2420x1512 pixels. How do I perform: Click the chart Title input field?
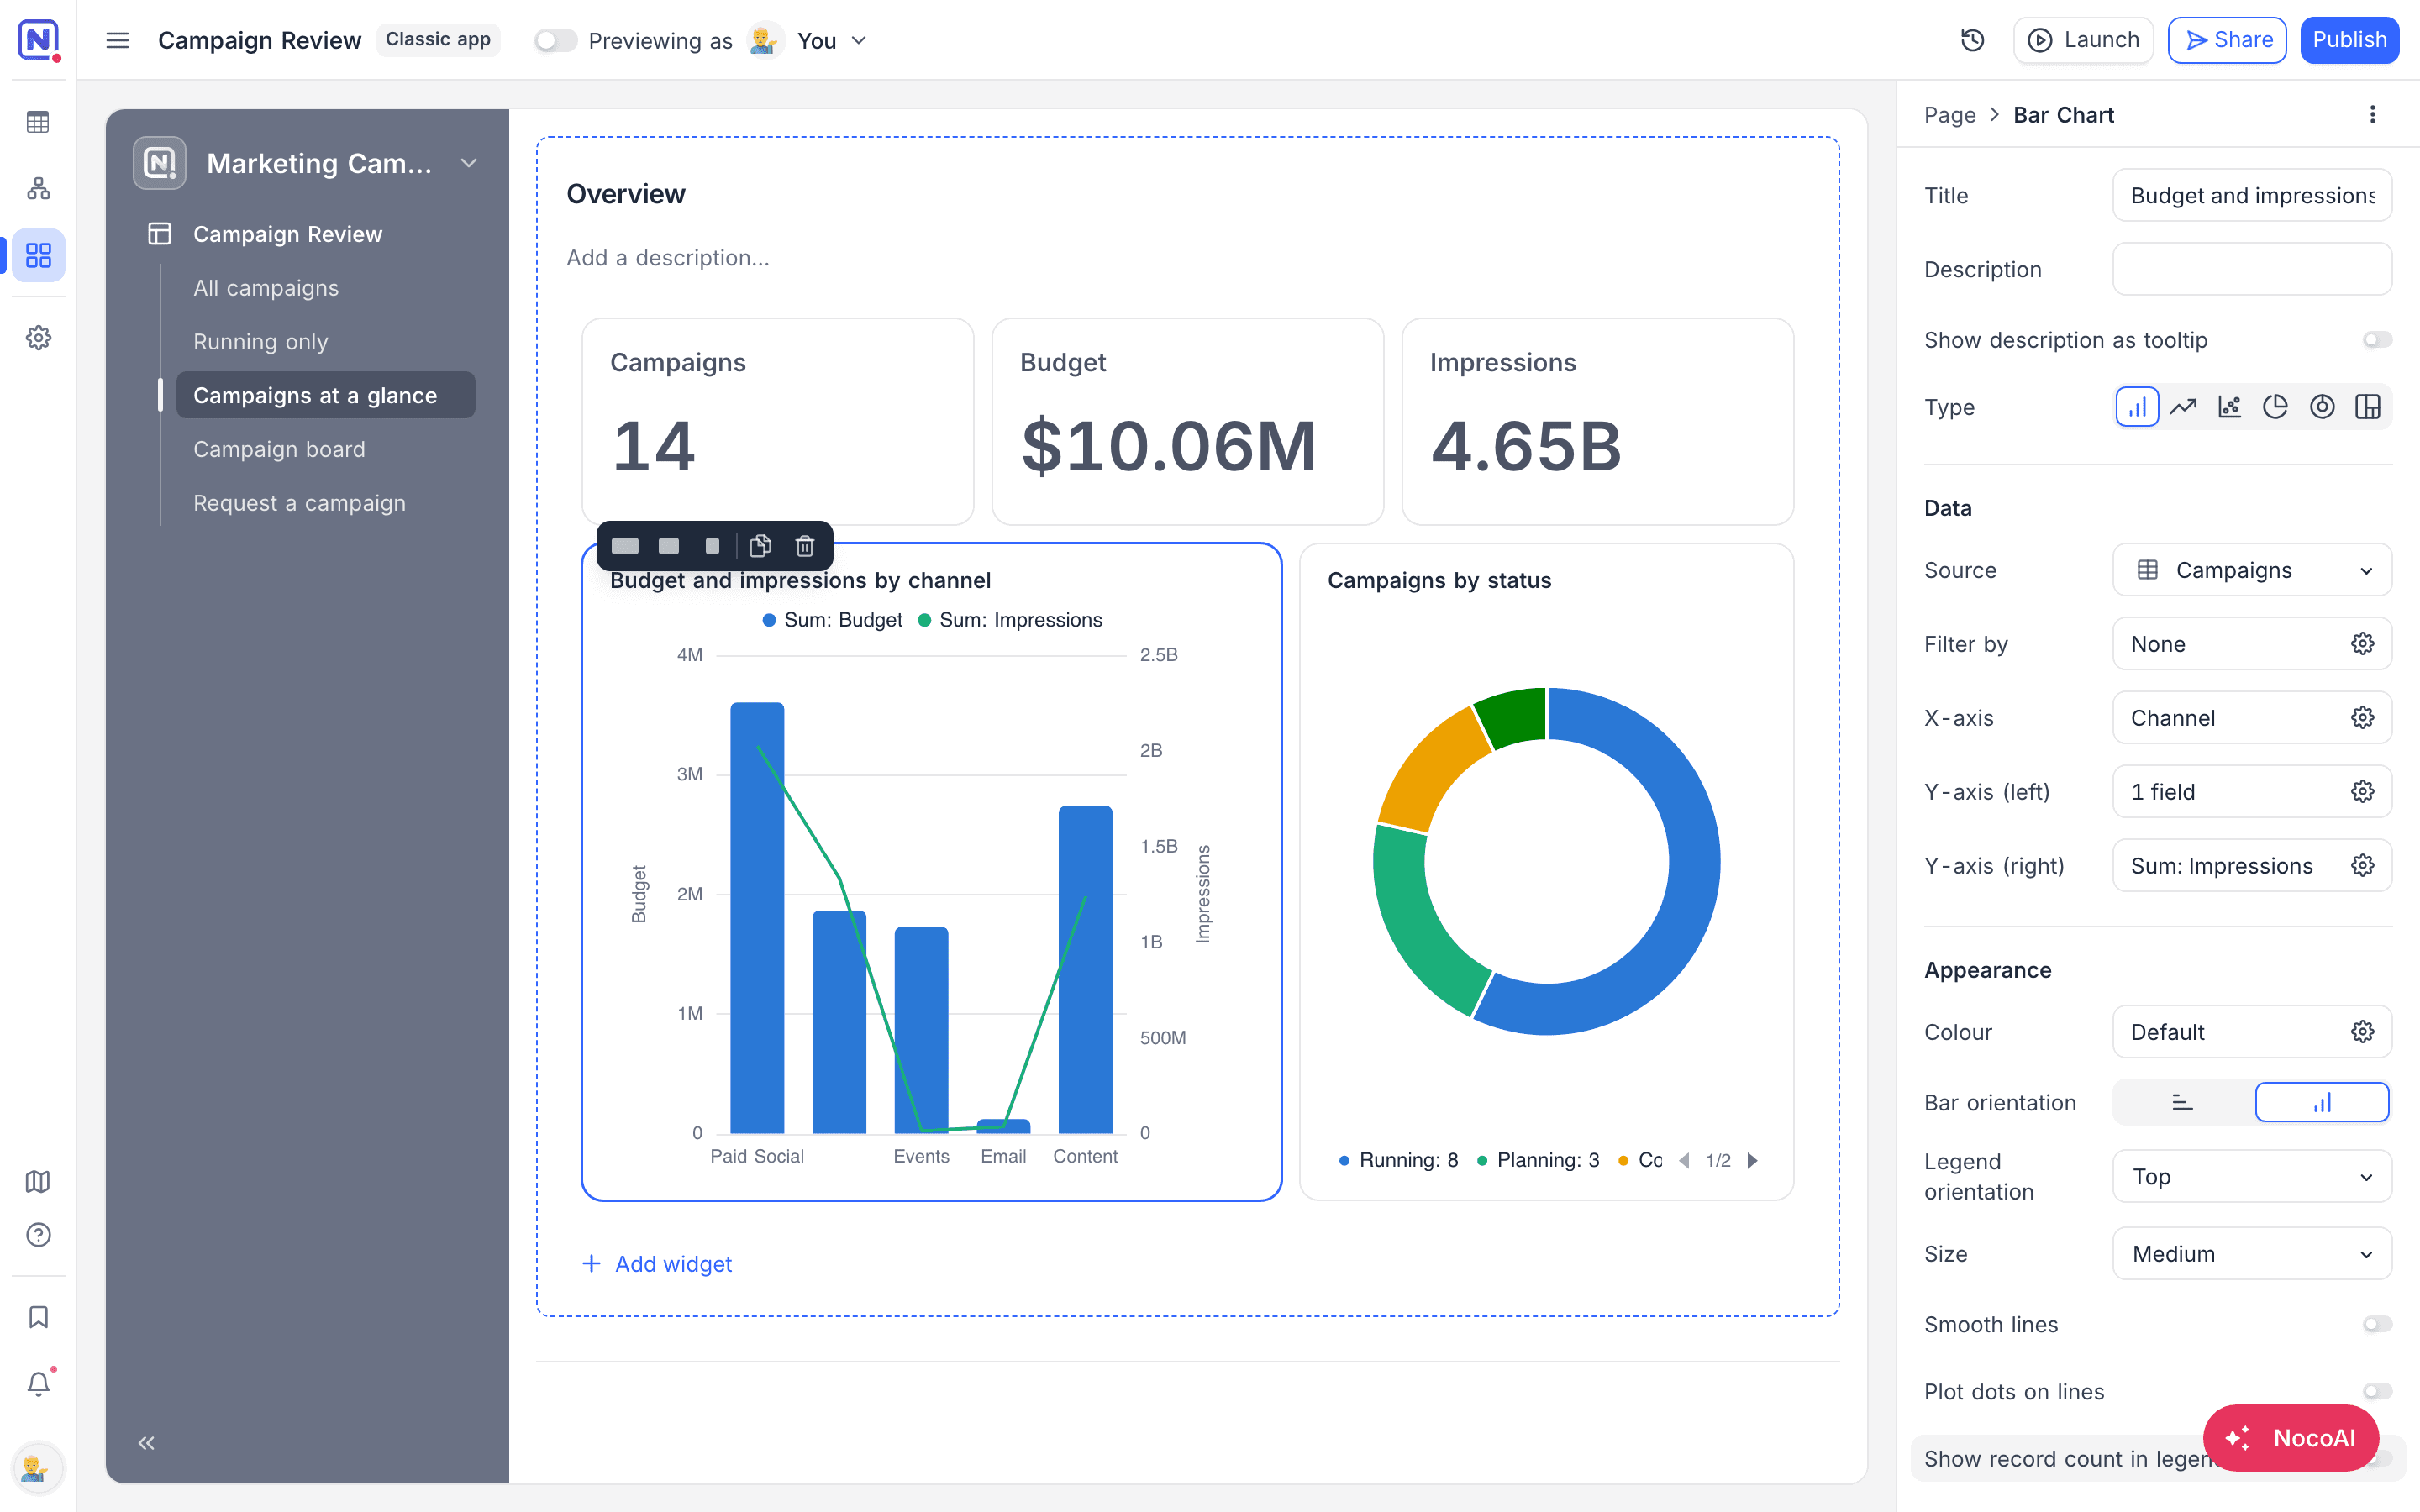click(2251, 196)
